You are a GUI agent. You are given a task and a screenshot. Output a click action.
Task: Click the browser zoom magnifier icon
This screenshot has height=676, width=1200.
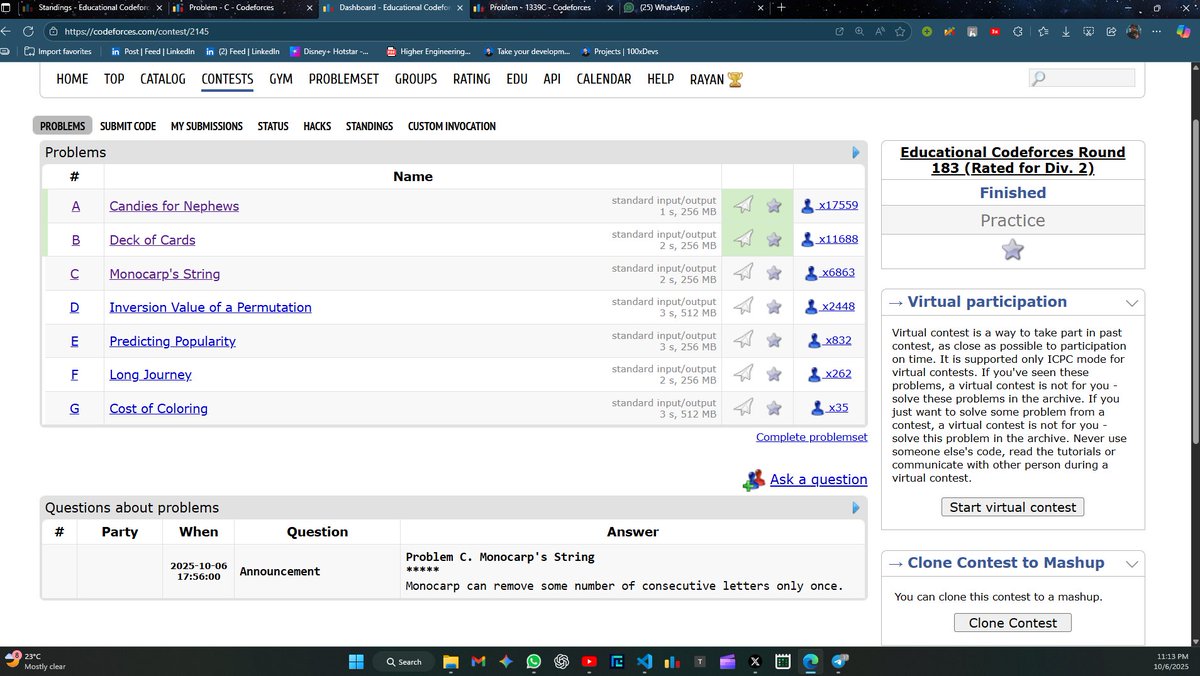tap(859, 31)
